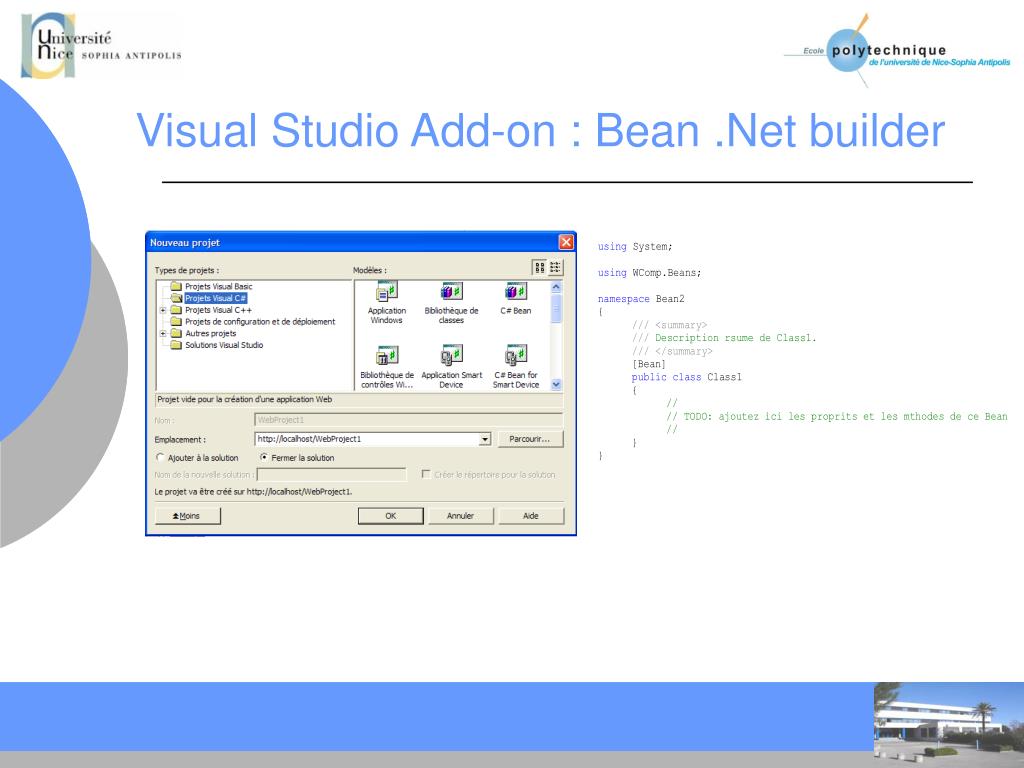Expand the Autres projets tree node
Screen dimensions: 1024x768
click(x=163, y=333)
